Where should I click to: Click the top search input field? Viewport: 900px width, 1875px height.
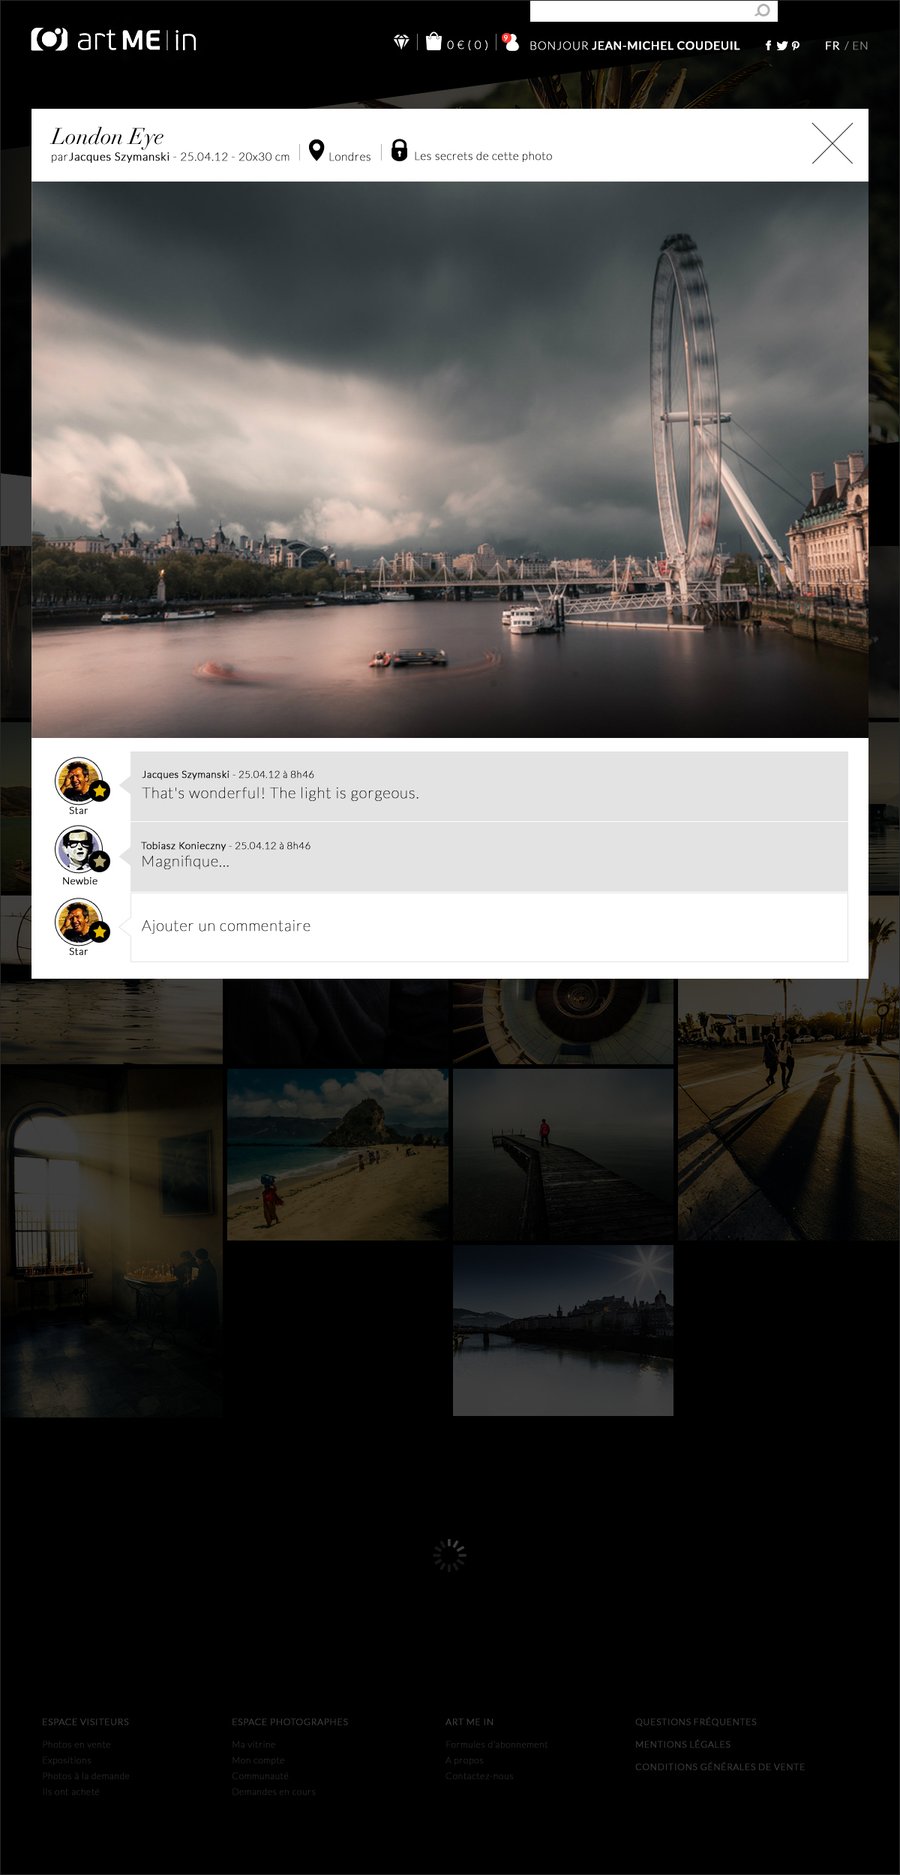coord(640,11)
